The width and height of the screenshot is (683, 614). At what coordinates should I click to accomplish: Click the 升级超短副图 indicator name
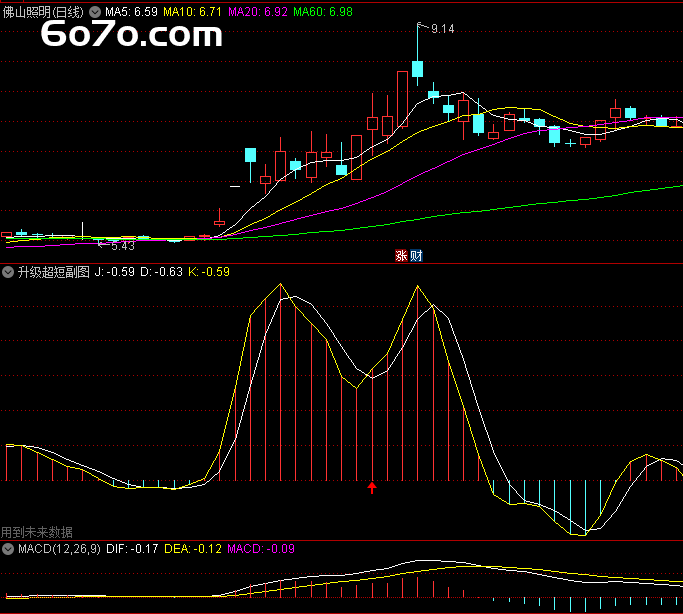[54, 272]
